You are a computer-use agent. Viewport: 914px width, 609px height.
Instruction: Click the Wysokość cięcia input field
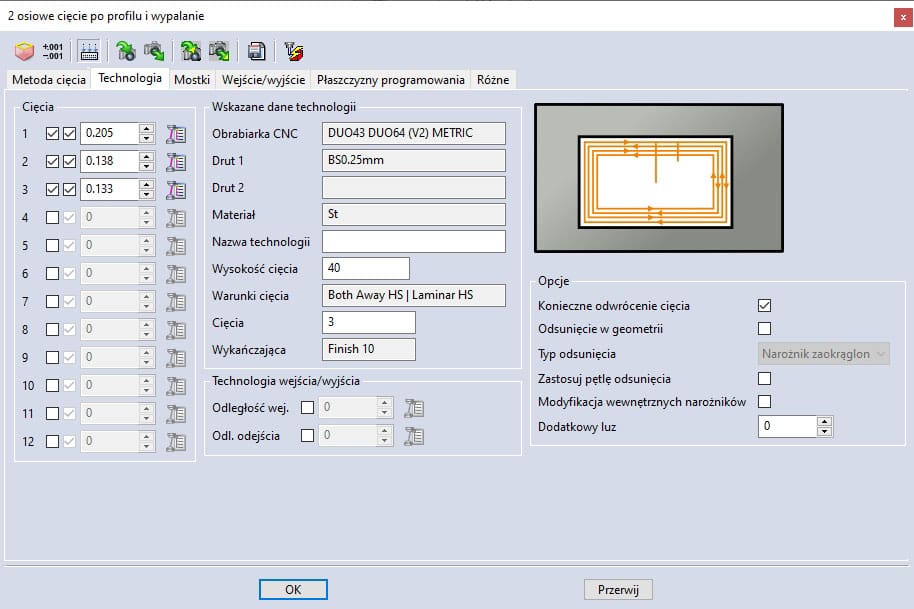pyautogui.click(x=366, y=268)
